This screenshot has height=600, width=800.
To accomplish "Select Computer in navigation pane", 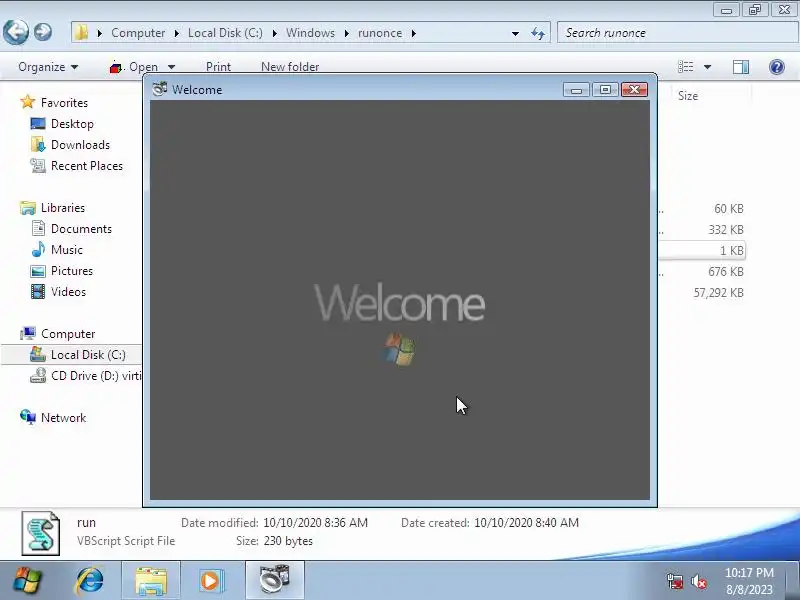I will (x=57, y=334).
